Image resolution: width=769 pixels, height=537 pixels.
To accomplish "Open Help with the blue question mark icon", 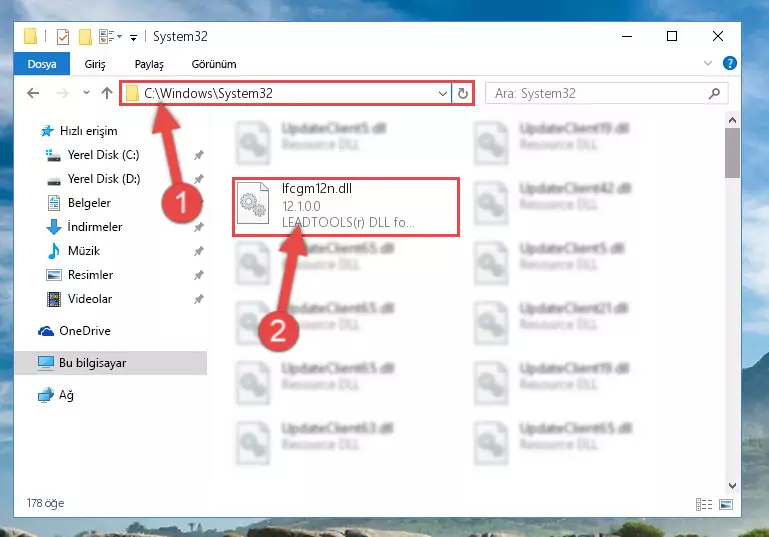I will coord(729,63).
